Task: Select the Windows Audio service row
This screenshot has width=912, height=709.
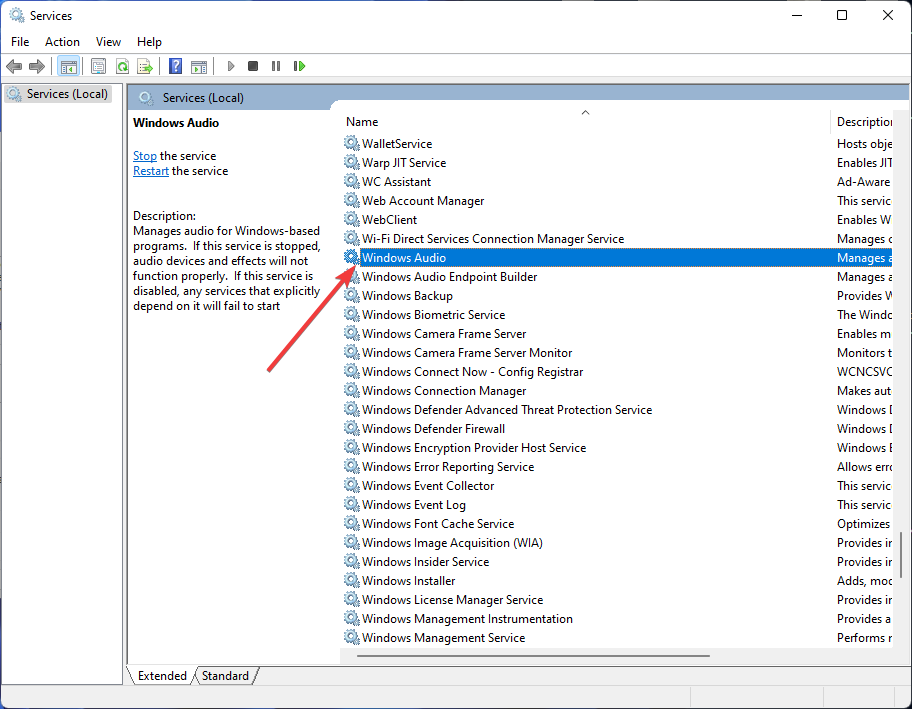Action: 618,258
